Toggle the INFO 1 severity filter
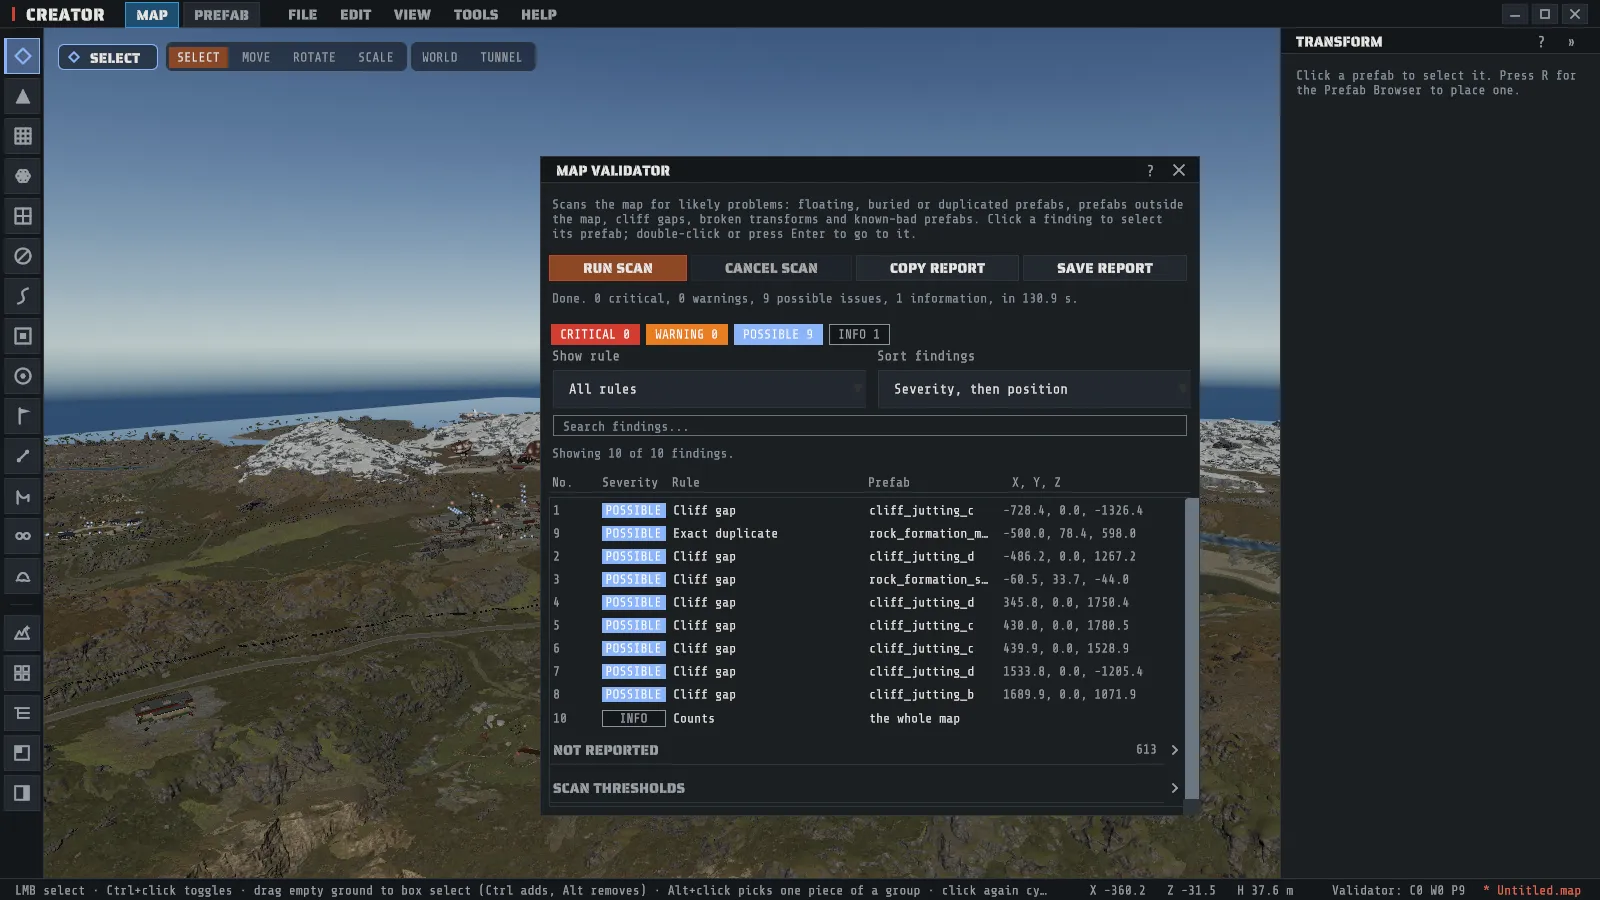Viewport: 1600px width, 900px height. coord(859,334)
